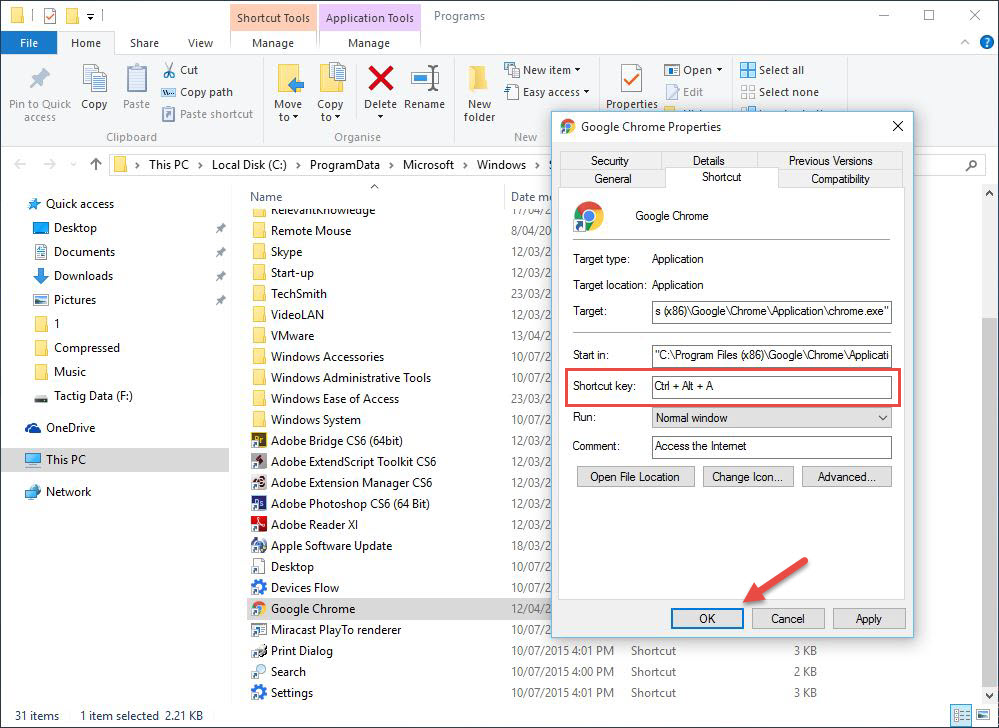
Task: Open the File menu tab
Action: [29, 43]
